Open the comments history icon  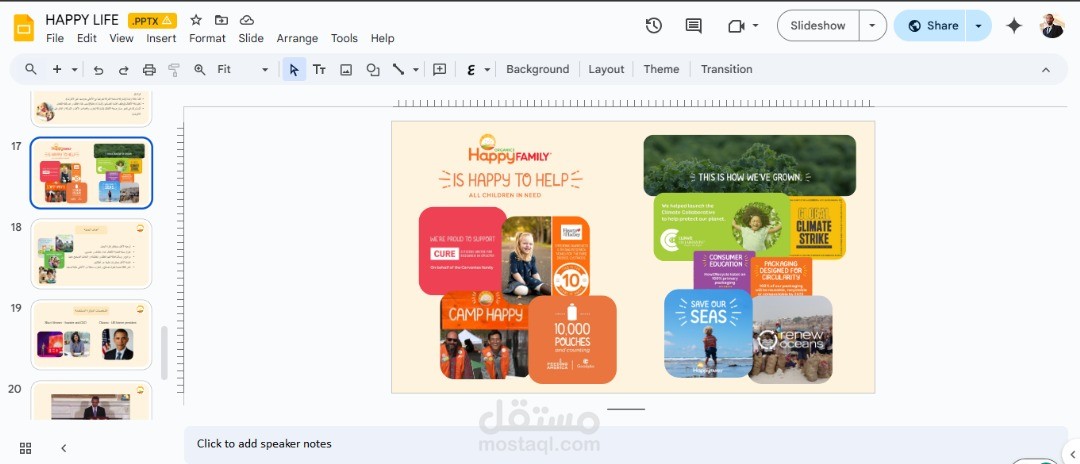click(694, 25)
